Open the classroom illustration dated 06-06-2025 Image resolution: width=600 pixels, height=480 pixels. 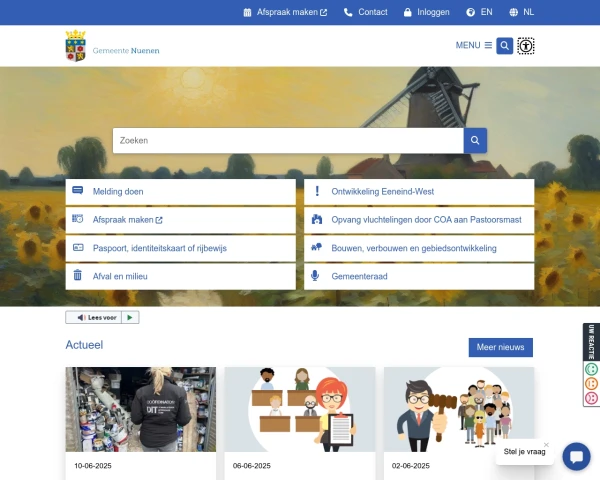[x=300, y=409]
